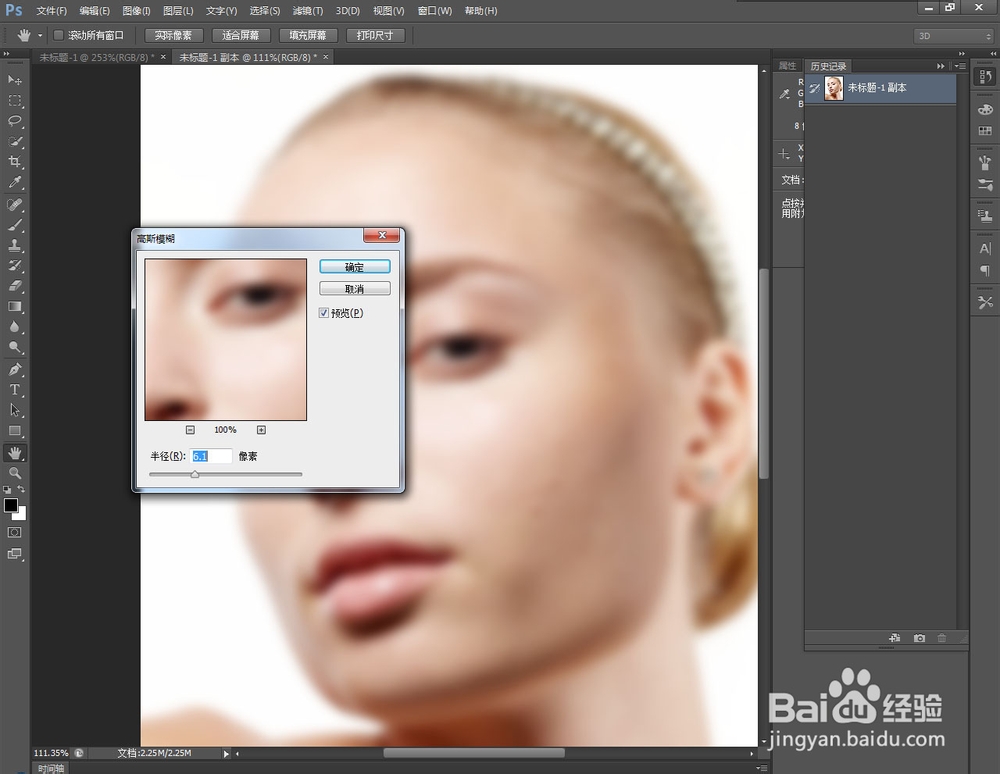Open the 文件(F) menu
1000x774 pixels.
point(52,11)
